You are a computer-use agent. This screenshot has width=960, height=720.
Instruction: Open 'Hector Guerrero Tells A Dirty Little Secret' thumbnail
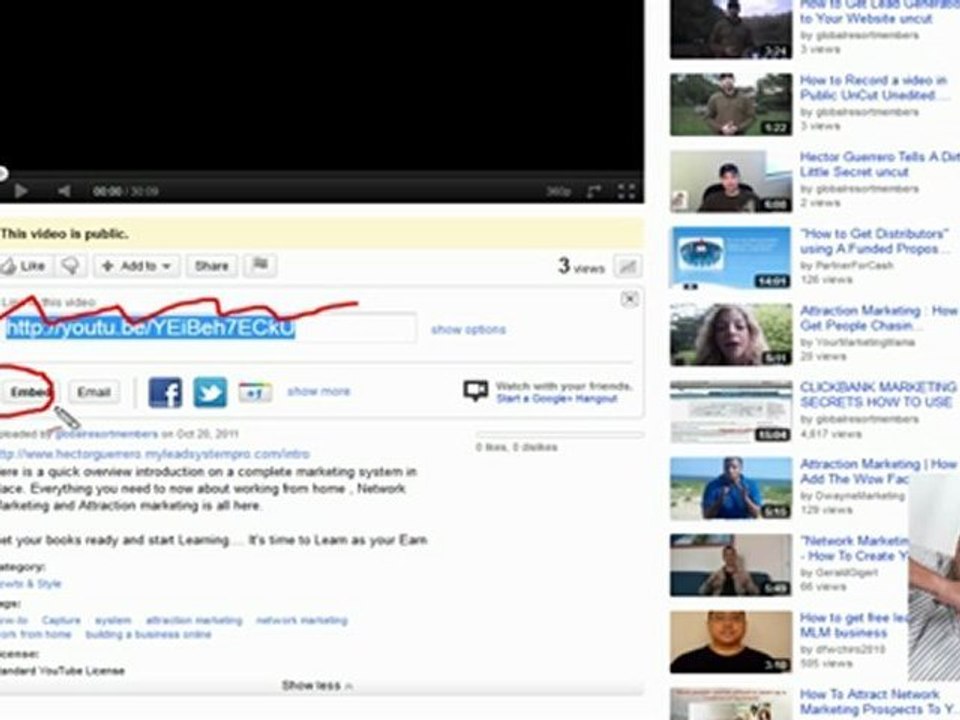[731, 182]
